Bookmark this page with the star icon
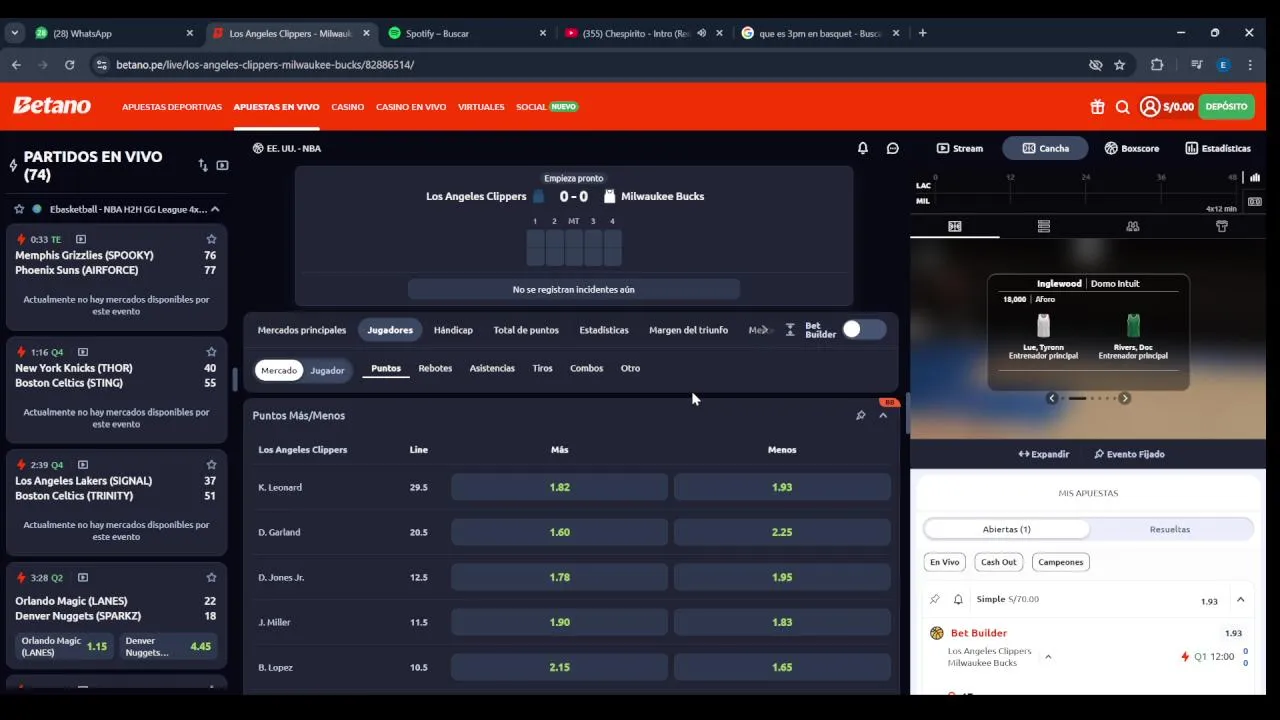This screenshot has height=720, width=1280. pyautogui.click(x=1120, y=65)
